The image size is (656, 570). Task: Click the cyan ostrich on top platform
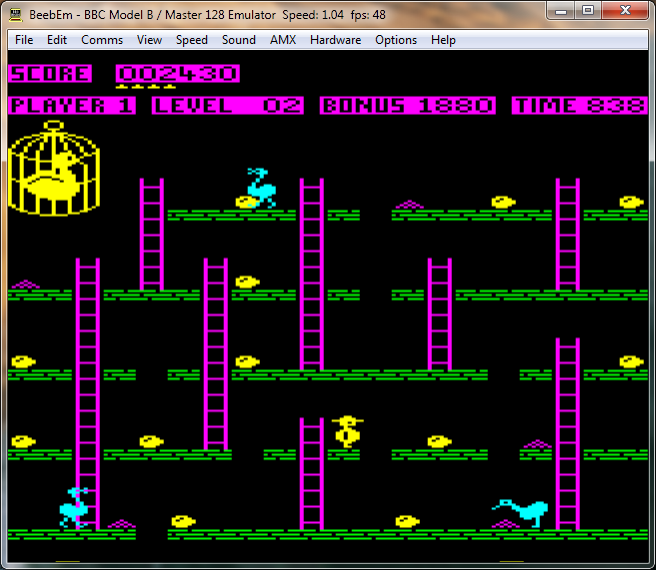tap(261, 187)
